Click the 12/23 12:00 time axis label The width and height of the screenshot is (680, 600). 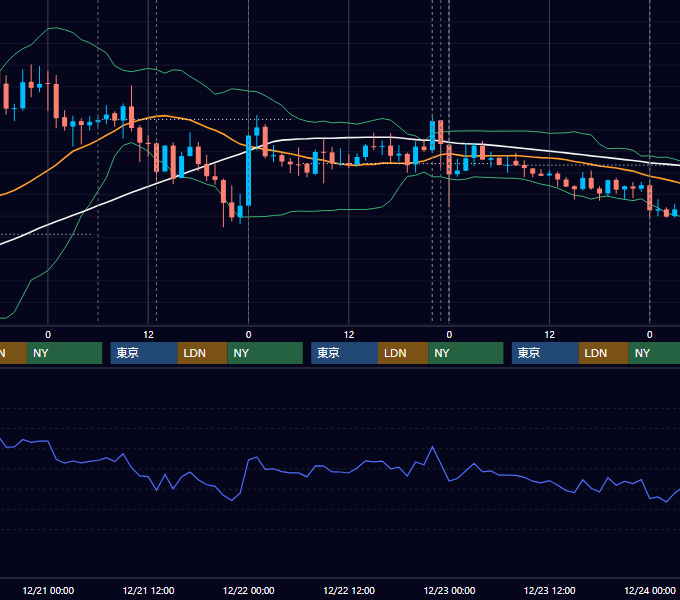(549, 590)
